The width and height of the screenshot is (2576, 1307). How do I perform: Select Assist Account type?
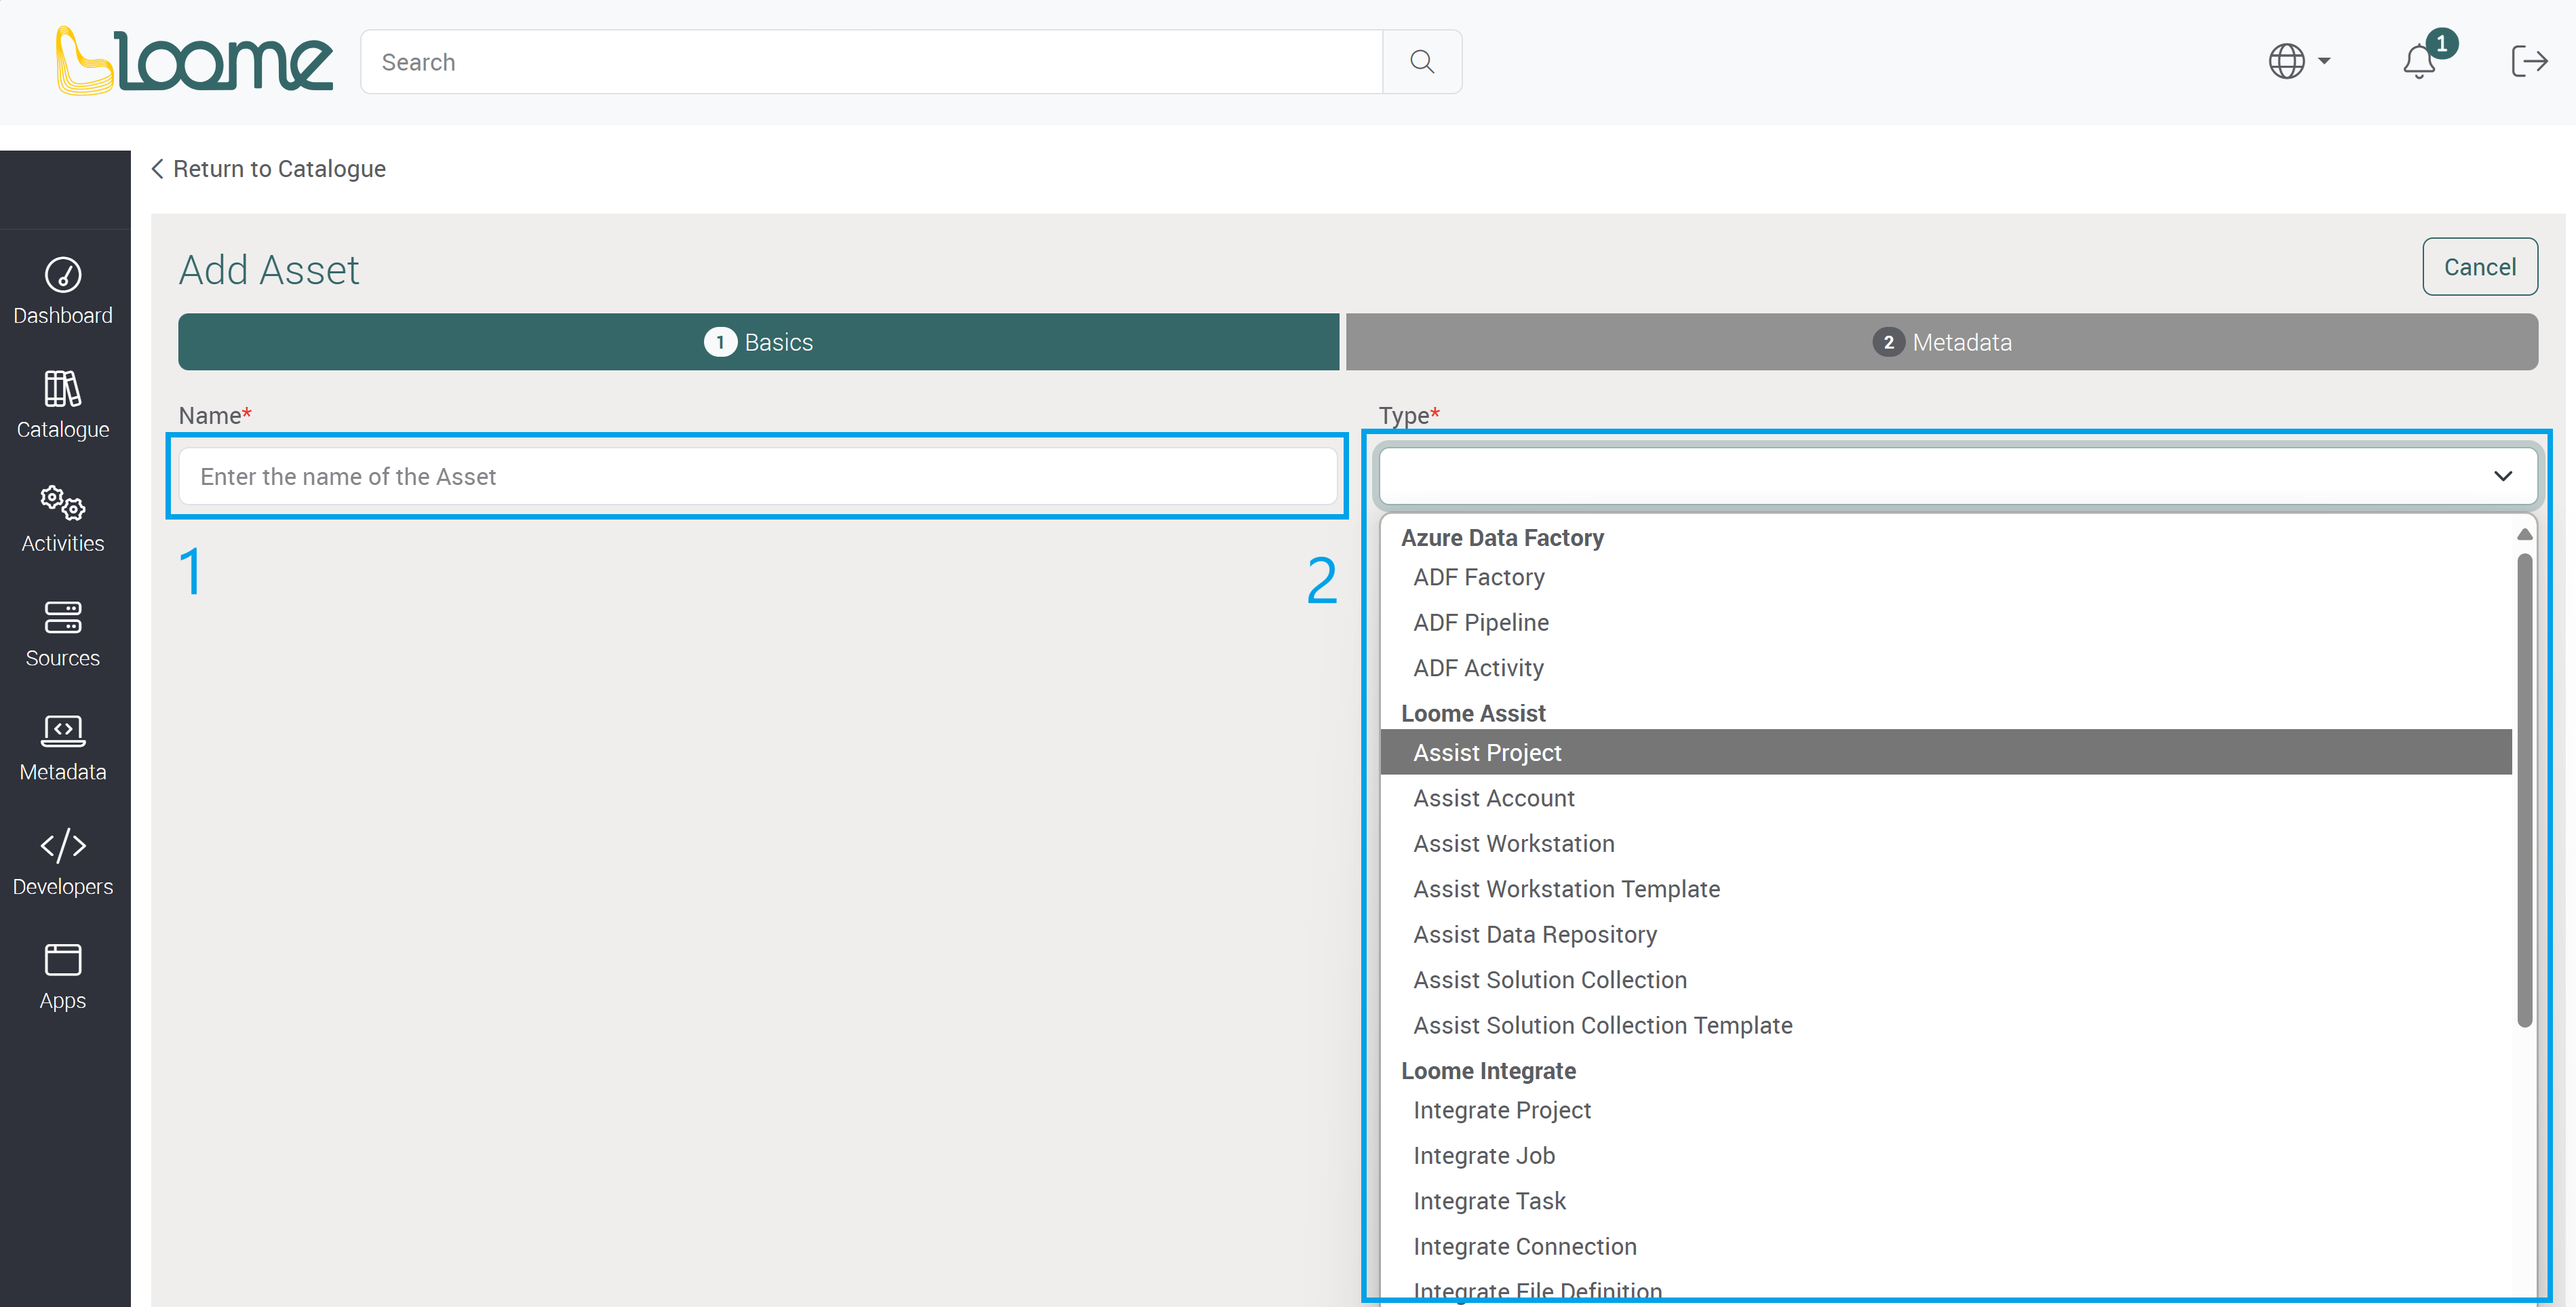[x=1946, y=798]
